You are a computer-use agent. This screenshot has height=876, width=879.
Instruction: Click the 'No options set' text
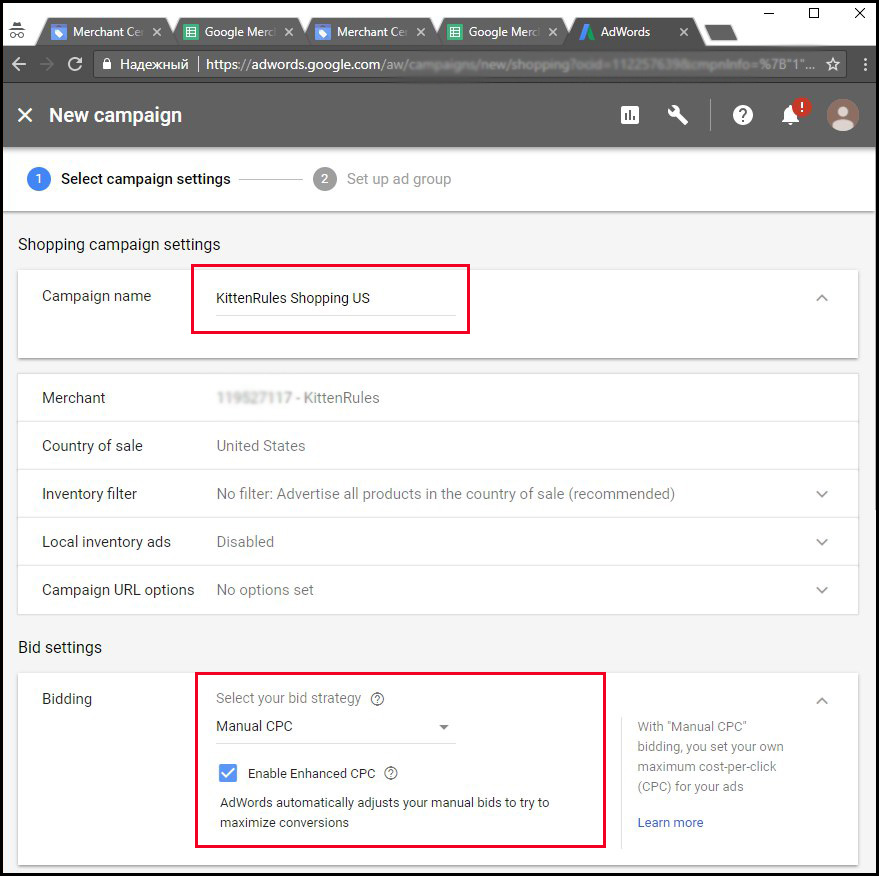(x=265, y=590)
